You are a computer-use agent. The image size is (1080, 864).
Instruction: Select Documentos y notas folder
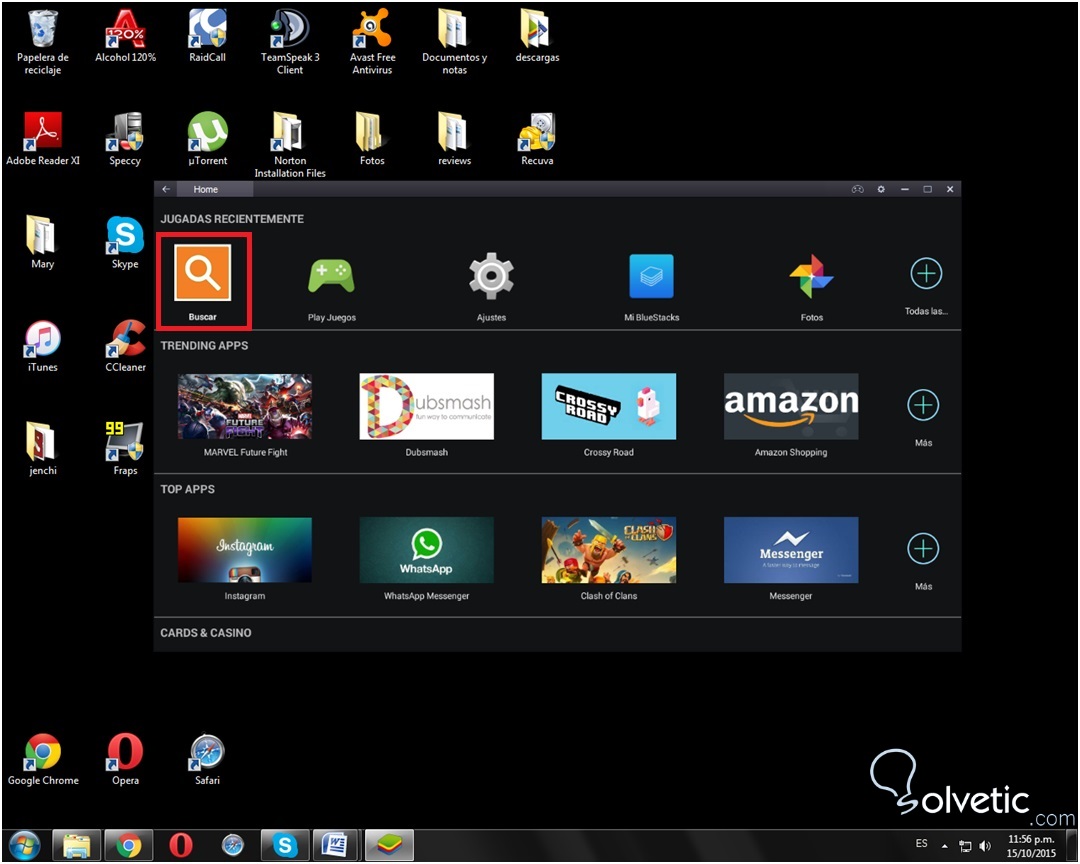point(455,41)
